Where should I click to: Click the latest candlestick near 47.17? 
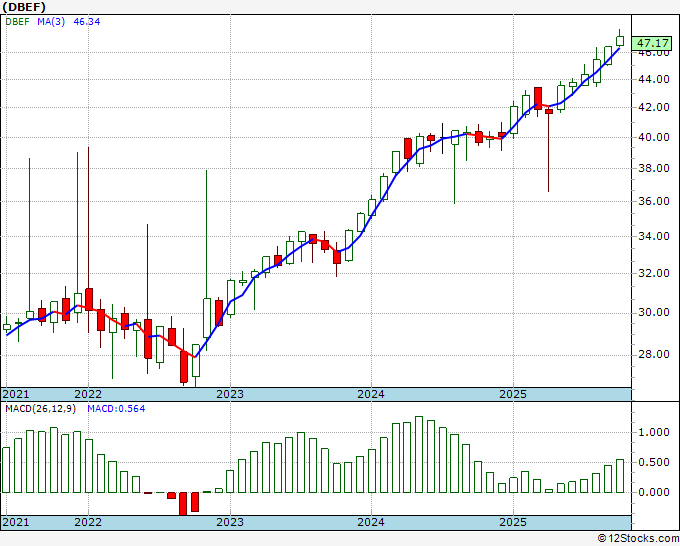(x=620, y=41)
